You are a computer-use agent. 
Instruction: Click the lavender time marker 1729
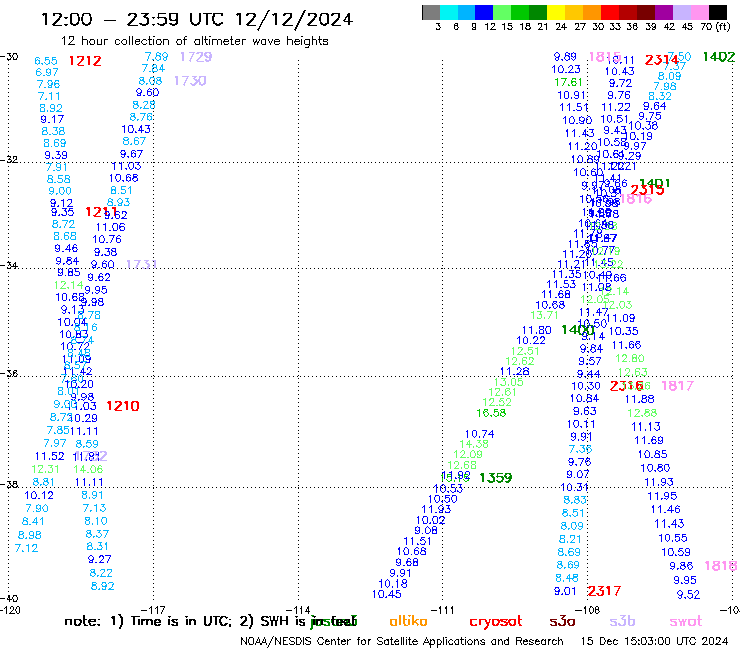[196, 57]
